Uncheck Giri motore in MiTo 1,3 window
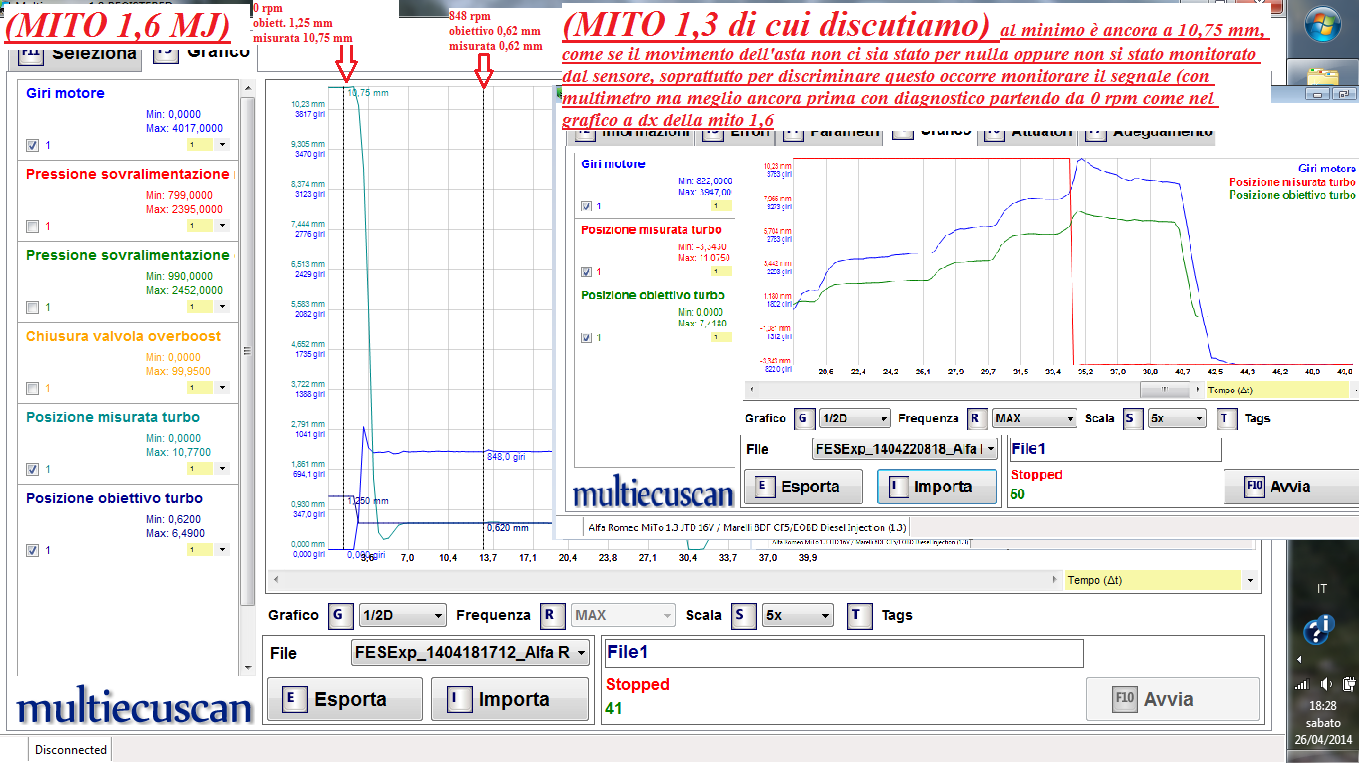 (587, 206)
